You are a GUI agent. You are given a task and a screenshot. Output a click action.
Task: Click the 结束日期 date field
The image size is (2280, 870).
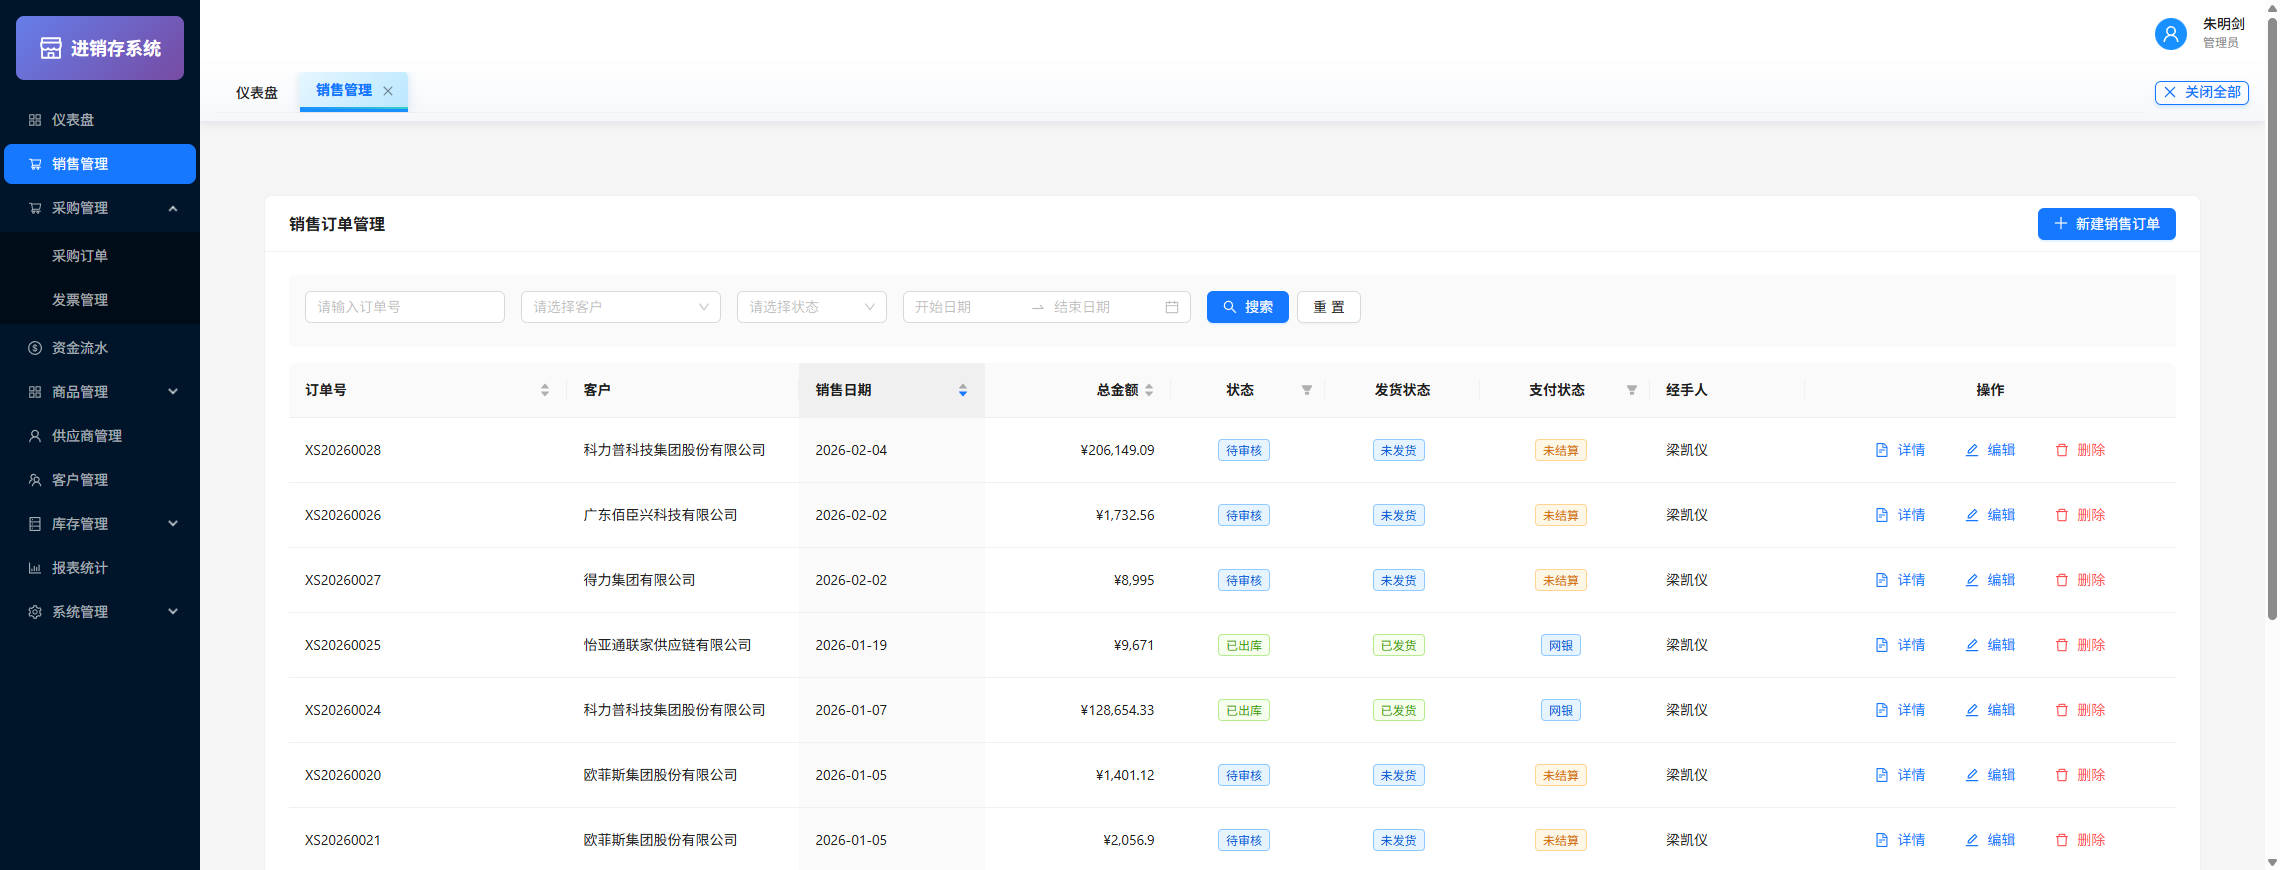1105,307
